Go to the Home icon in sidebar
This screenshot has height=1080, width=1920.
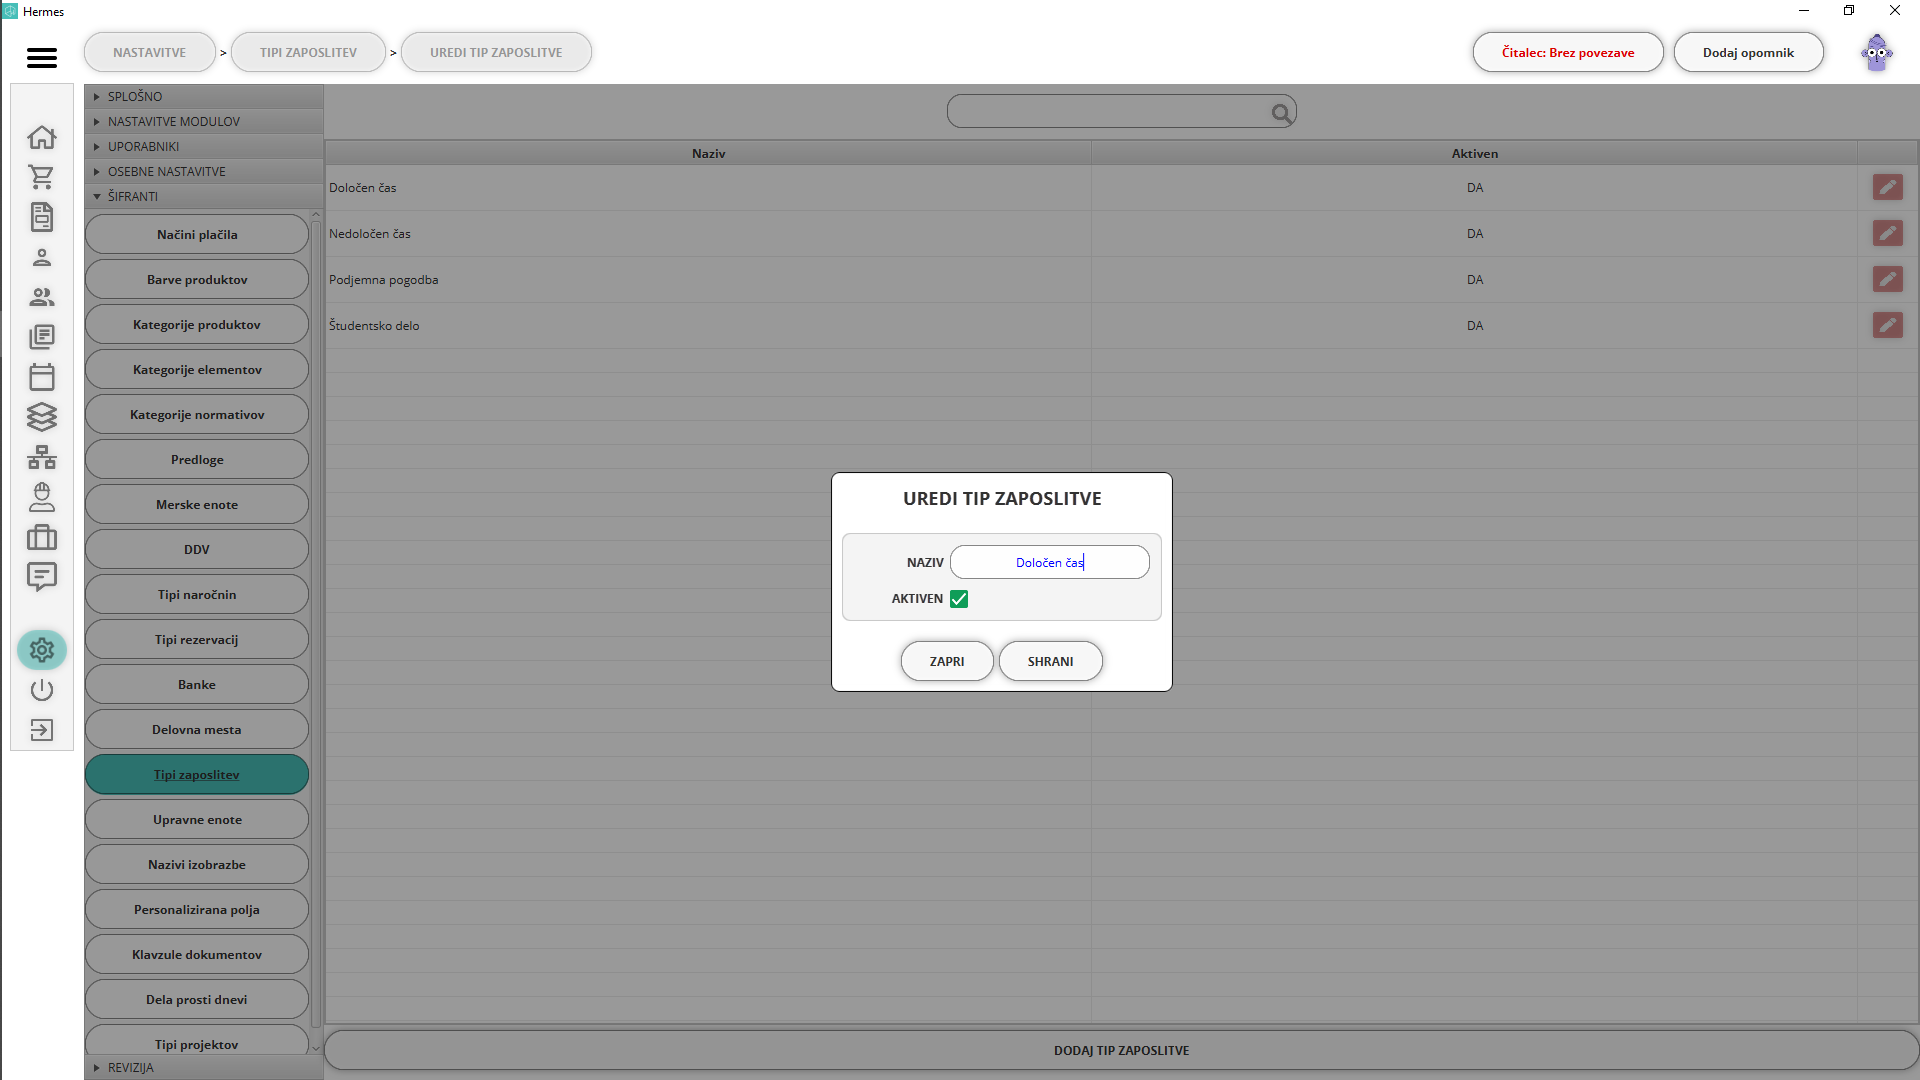click(x=41, y=137)
